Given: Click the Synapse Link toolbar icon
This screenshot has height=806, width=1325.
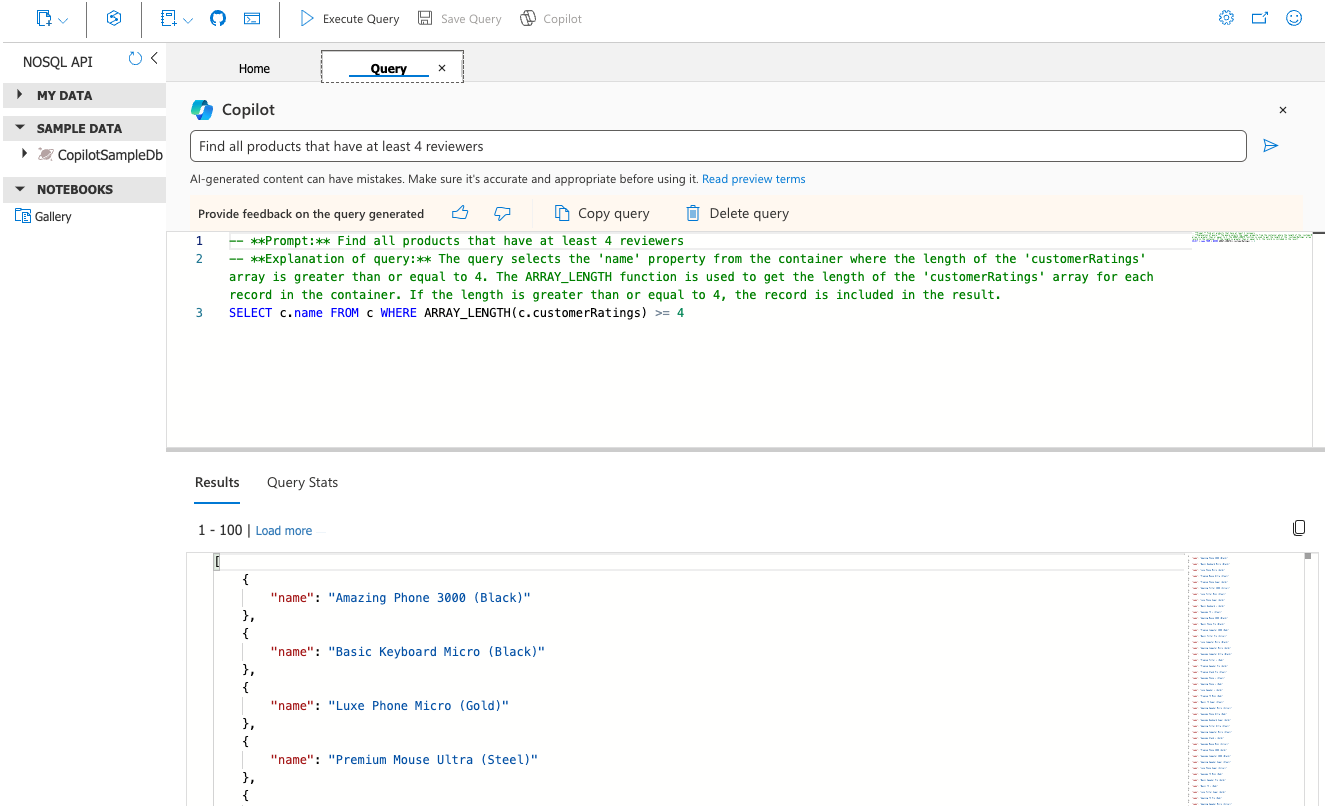Looking at the screenshot, I should (114, 18).
